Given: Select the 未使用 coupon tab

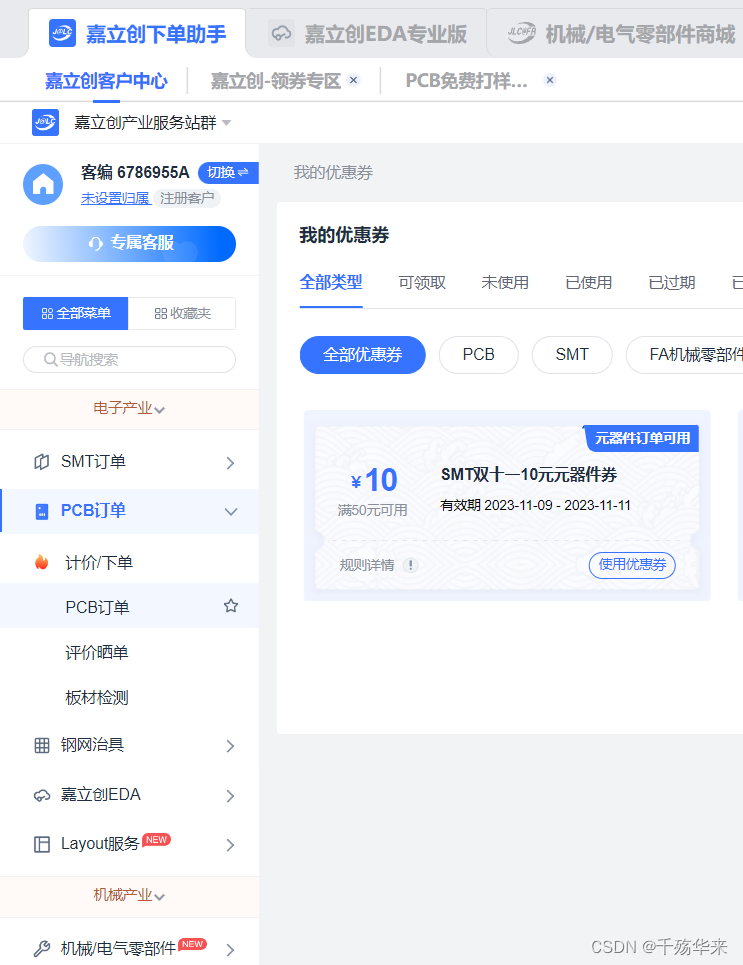Looking at the screenshot, I should tap(505, 282).
